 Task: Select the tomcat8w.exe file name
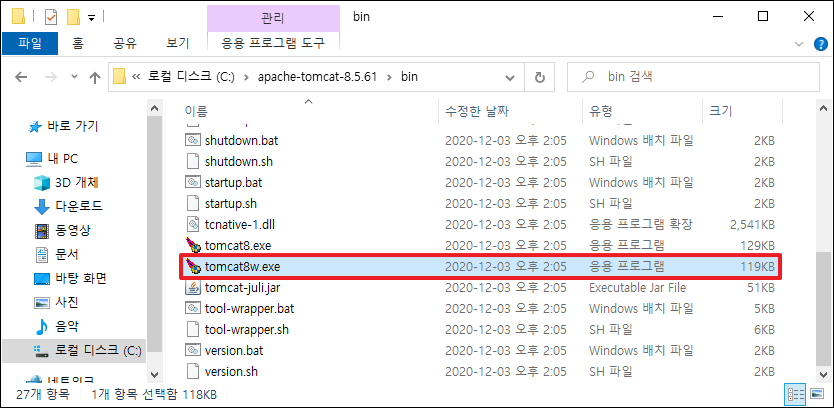[242, 267]
